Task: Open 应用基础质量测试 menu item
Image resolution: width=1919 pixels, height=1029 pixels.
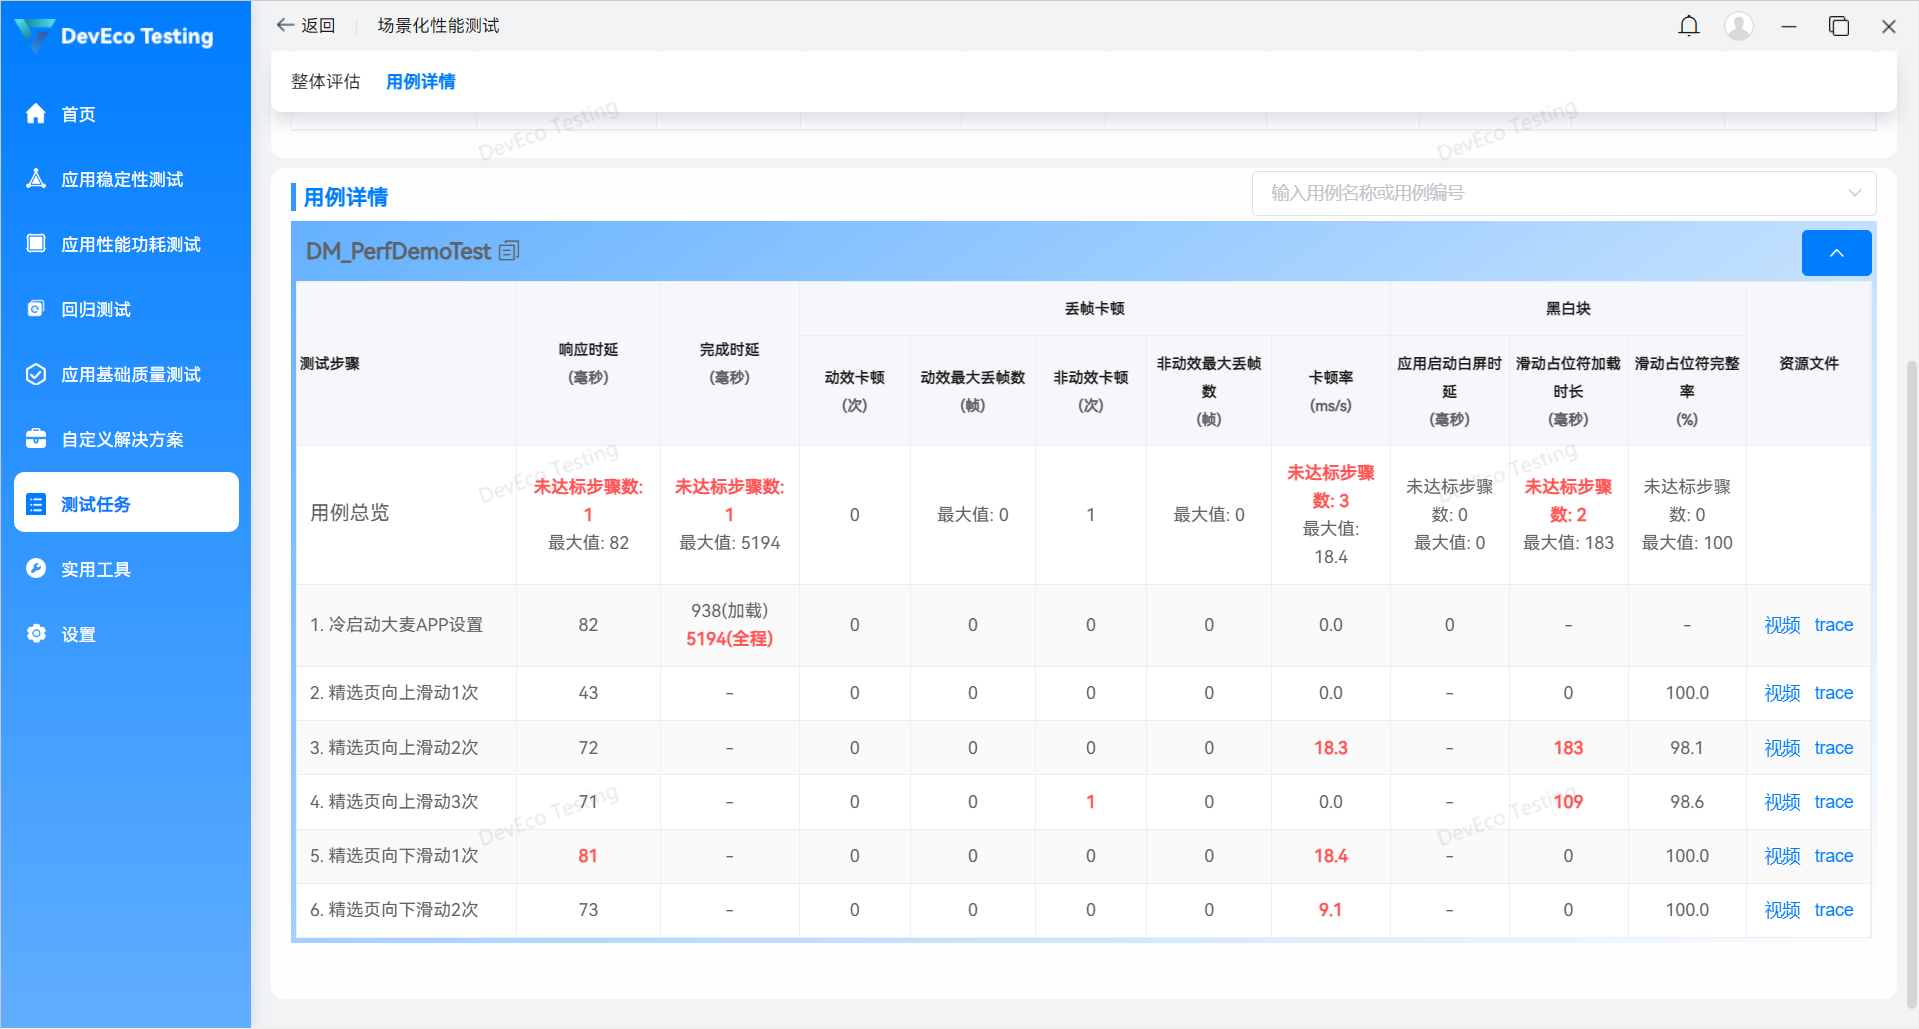Action: (x=126, y=374)
